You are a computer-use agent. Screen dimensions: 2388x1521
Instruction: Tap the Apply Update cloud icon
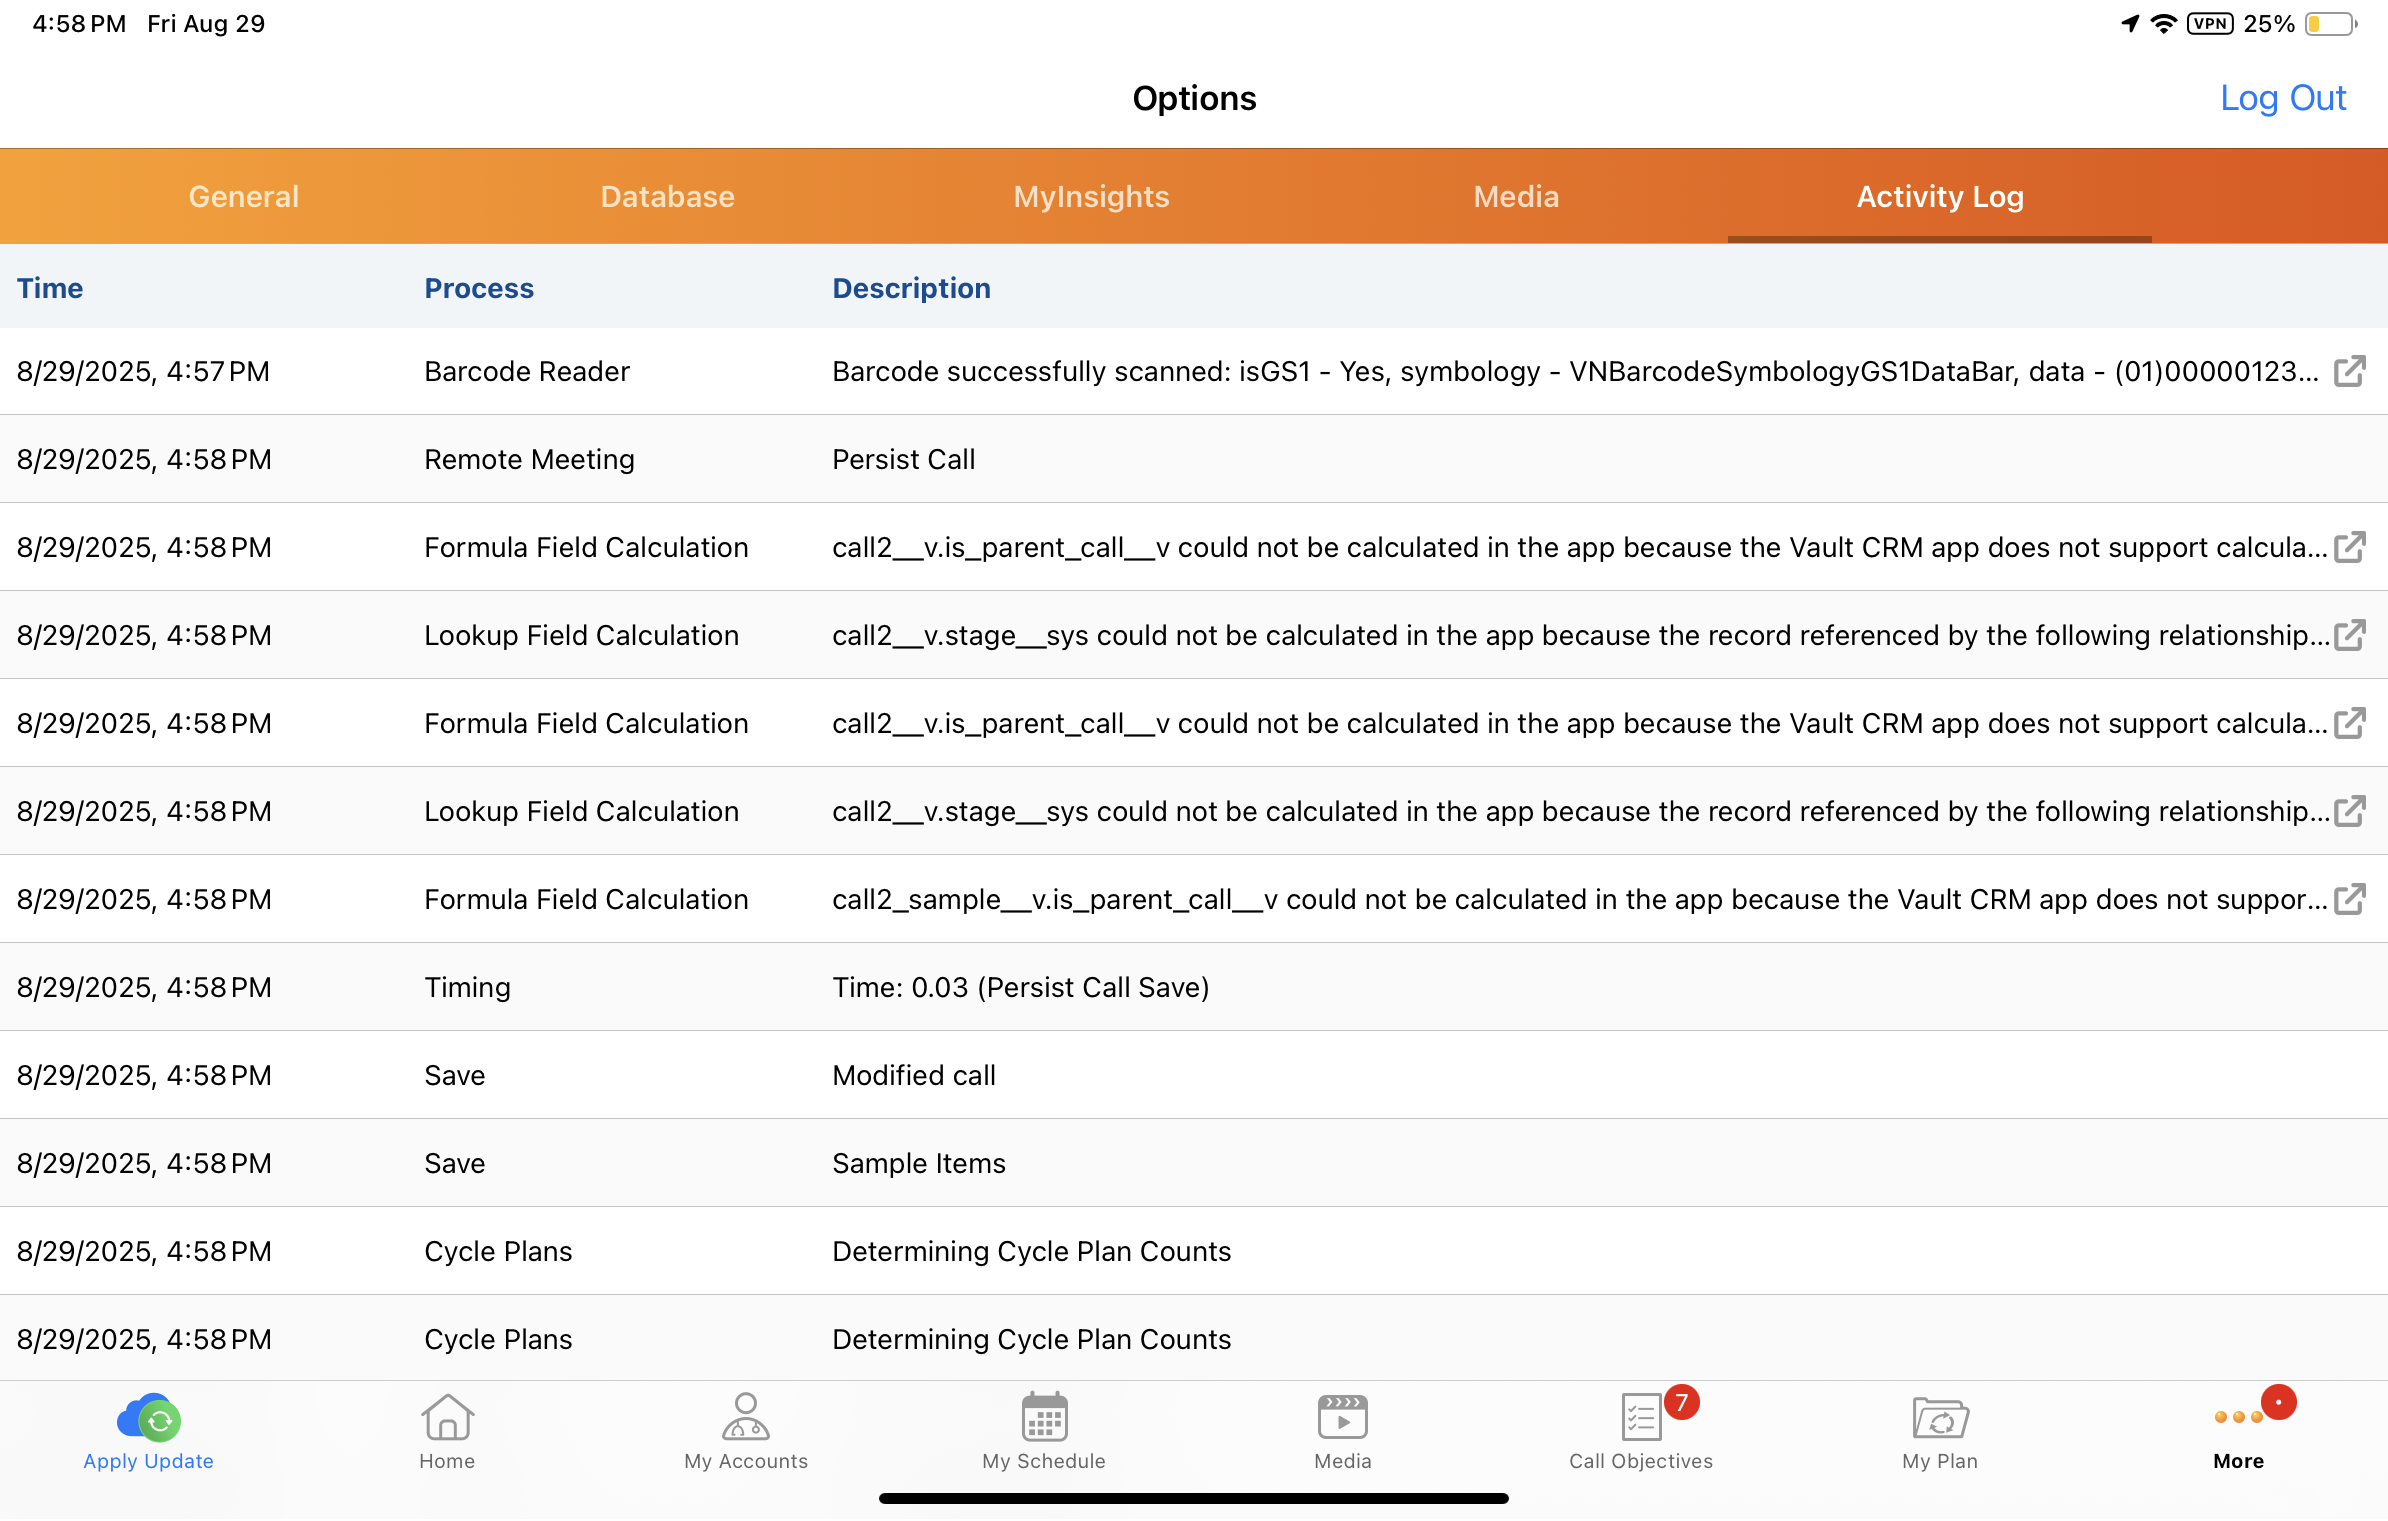tap(149, 1418)
